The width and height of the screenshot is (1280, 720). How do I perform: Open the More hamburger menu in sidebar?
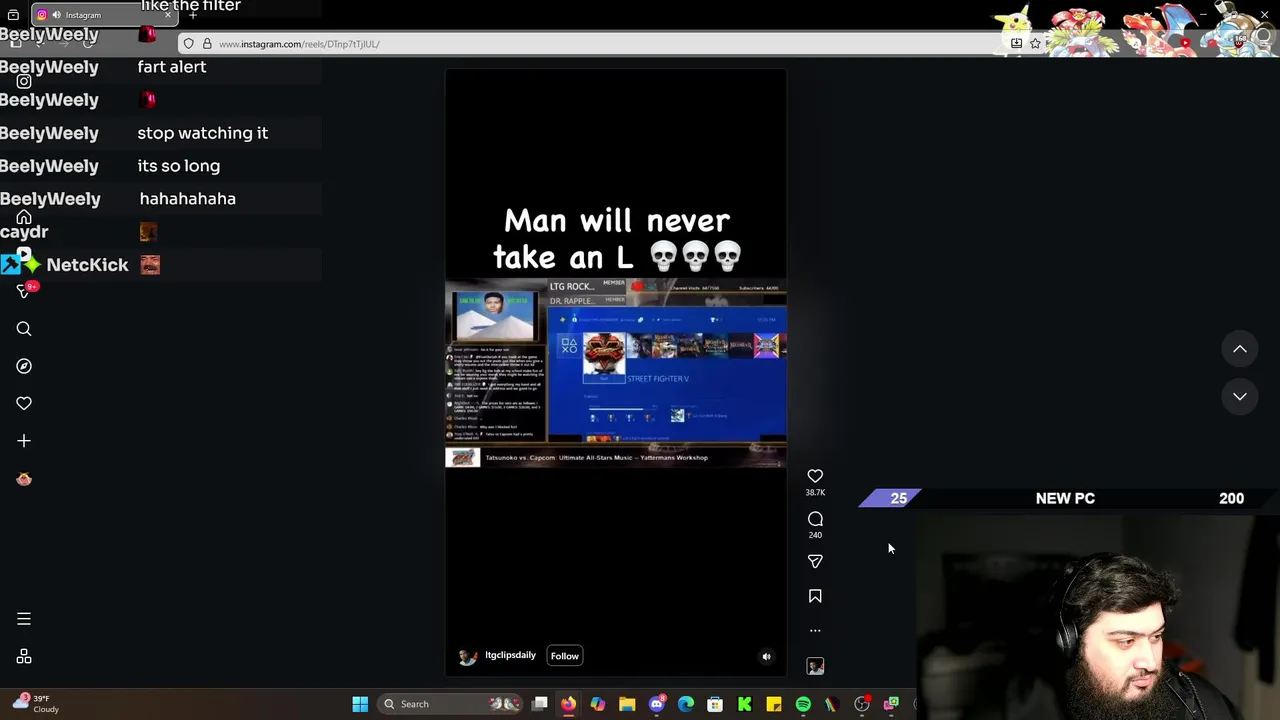click(x=24, y=619)
